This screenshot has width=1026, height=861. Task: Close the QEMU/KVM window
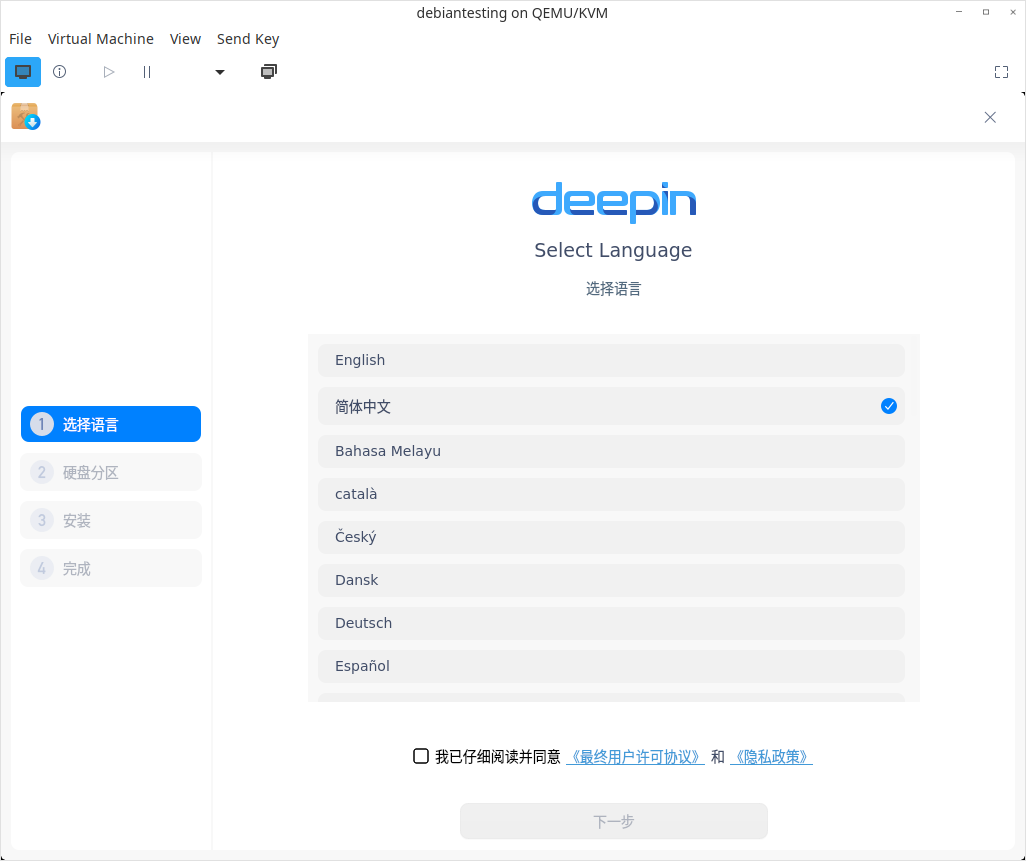[x=1013, y=12]
